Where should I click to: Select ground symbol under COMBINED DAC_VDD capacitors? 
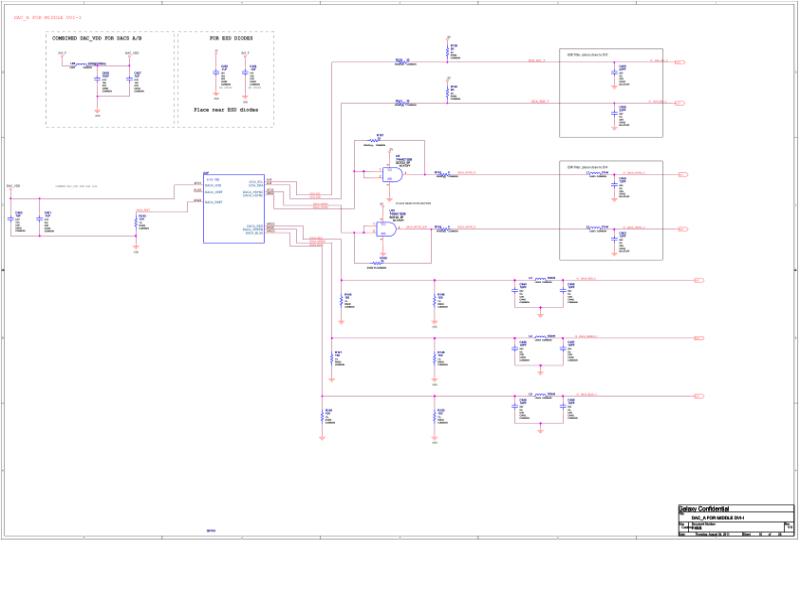[x=97, y=111]
